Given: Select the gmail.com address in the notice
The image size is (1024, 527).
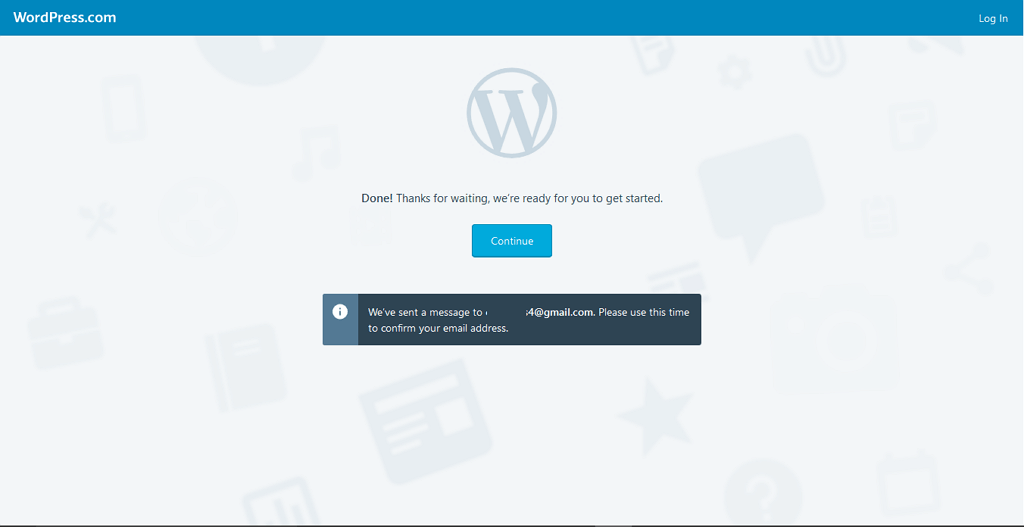Looking at the screenshot, I should (x=541, y=312).
